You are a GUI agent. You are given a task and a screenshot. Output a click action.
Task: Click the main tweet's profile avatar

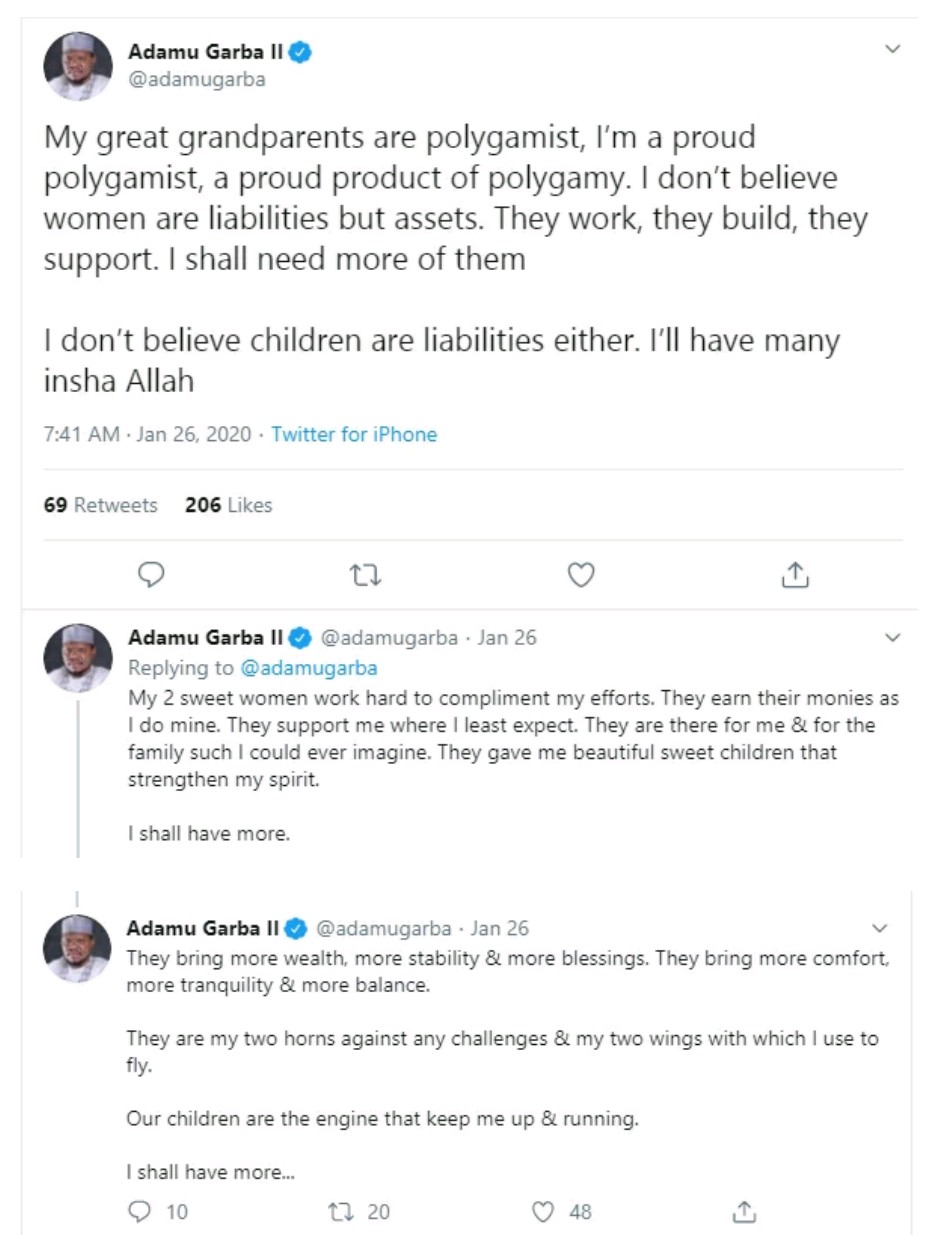click(x=77, y=66)
